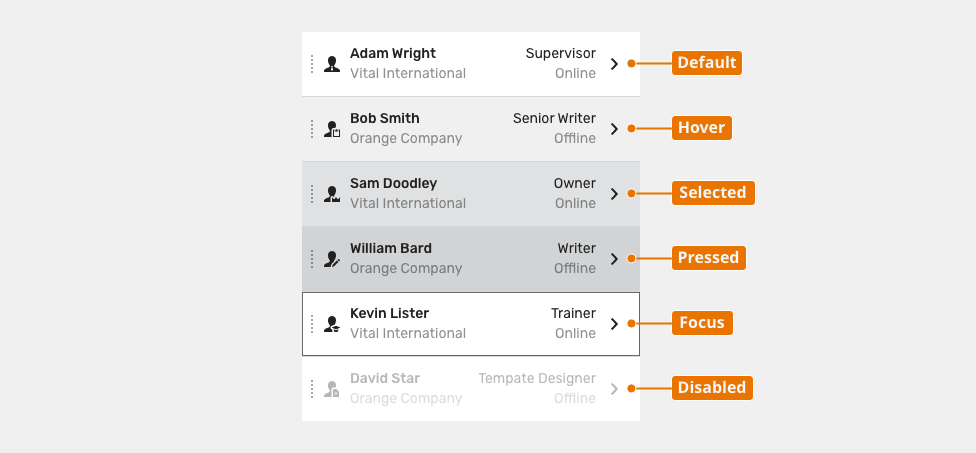This screenshot has height=453, width=976.
Task: Select the Kevin Lister name text
Action: (x=390, y=313)
